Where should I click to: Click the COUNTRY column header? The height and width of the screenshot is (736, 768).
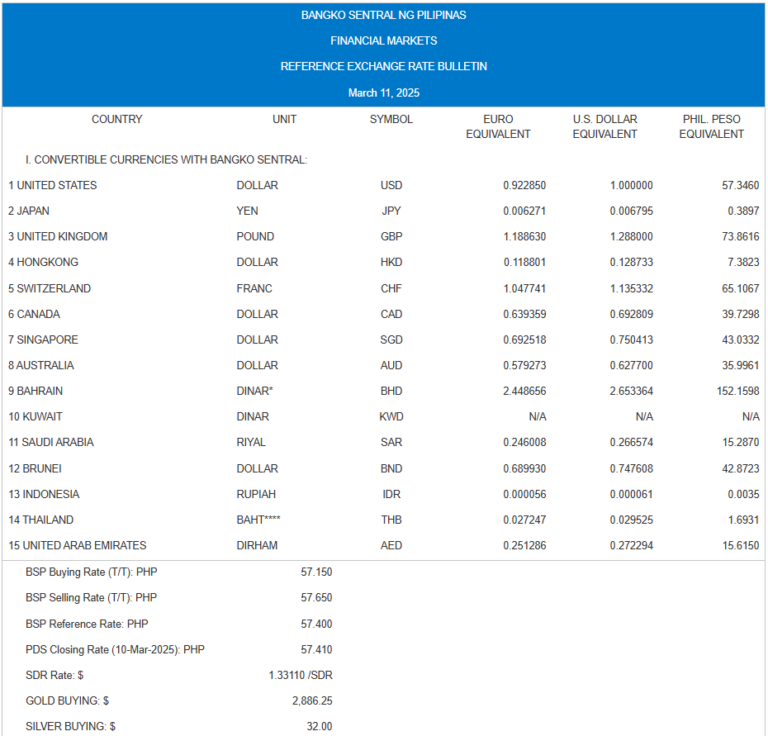tap(117, 120)
